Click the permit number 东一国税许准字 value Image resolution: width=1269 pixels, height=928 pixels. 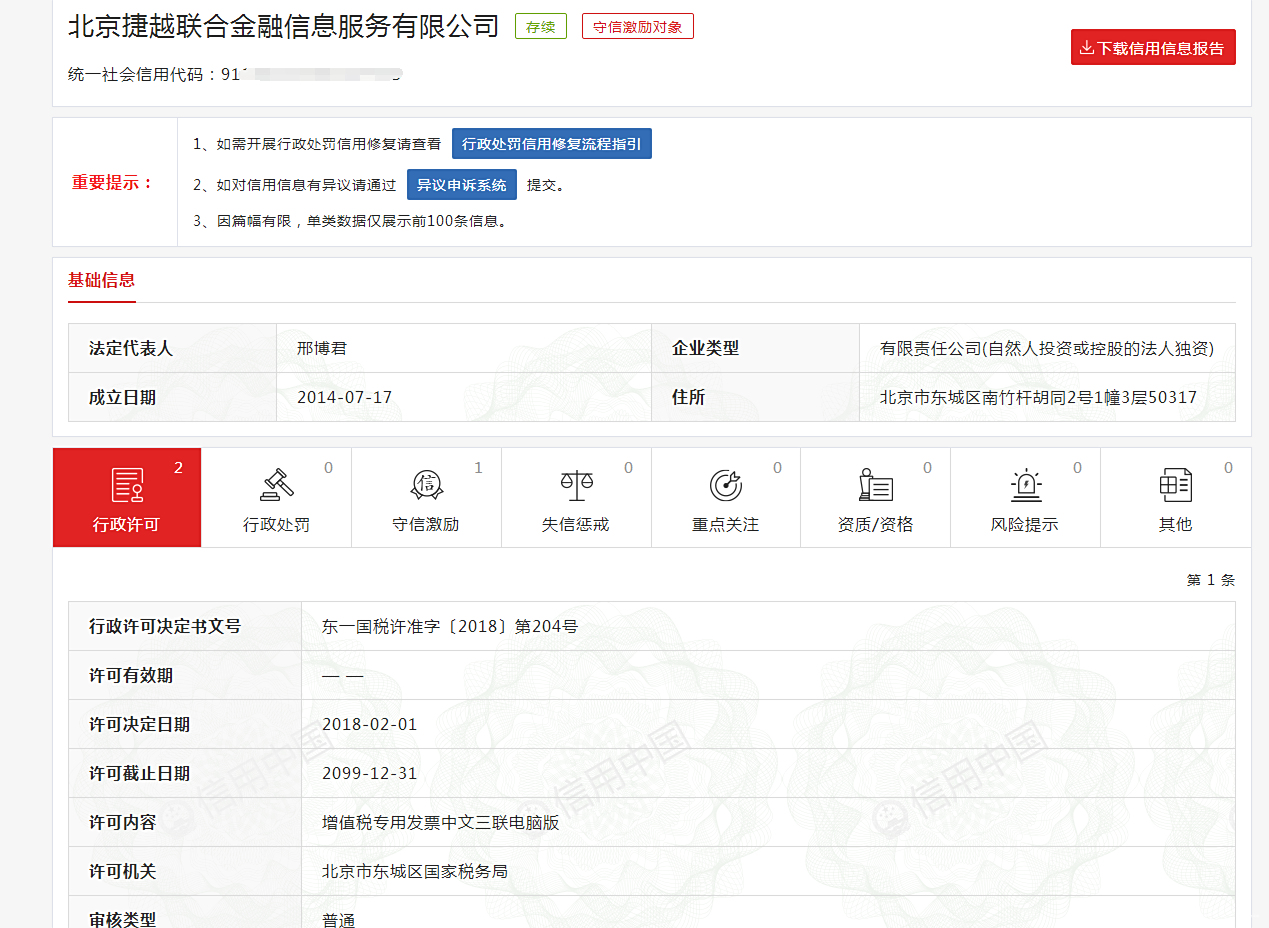pos(449,627)
